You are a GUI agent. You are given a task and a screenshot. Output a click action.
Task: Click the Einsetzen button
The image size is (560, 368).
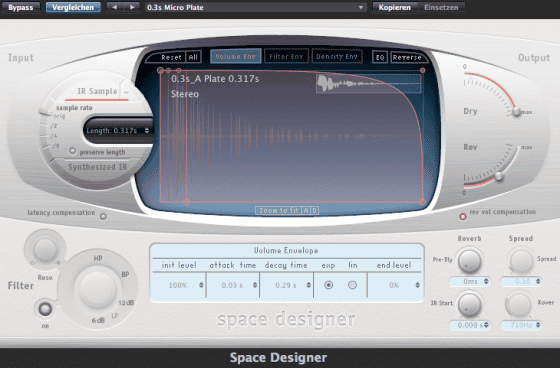[441, 8]
